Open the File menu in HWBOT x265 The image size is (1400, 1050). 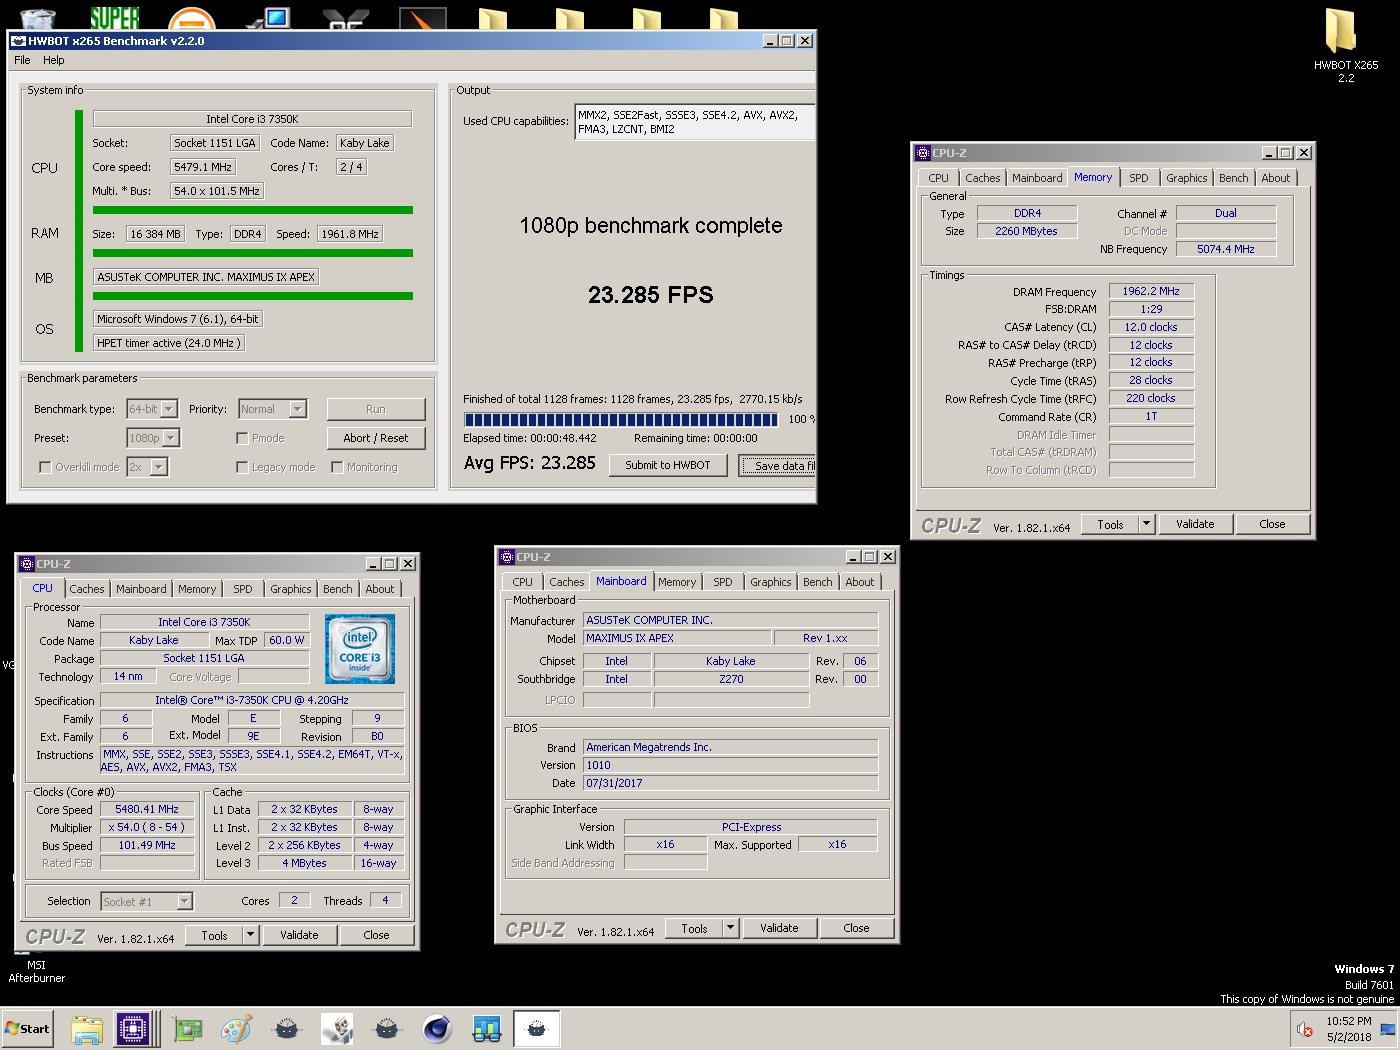[x=22, y=60]
